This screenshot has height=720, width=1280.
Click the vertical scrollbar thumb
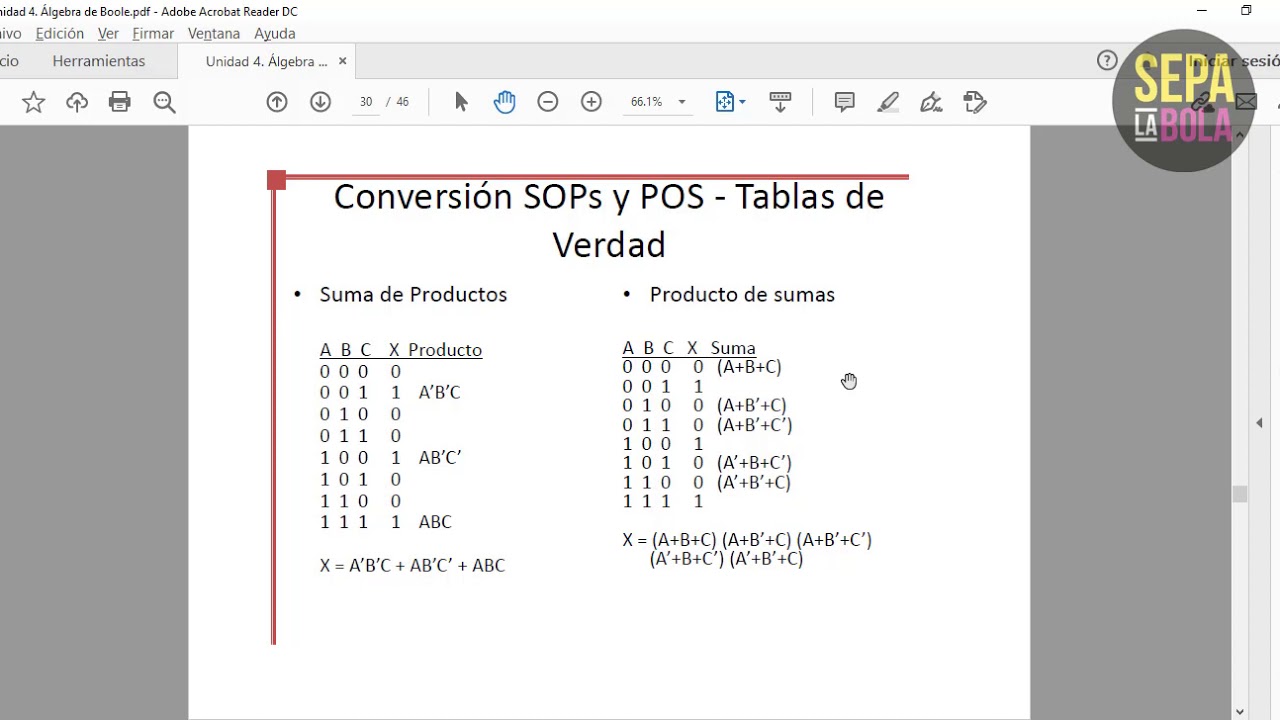tap(1240, 494)
